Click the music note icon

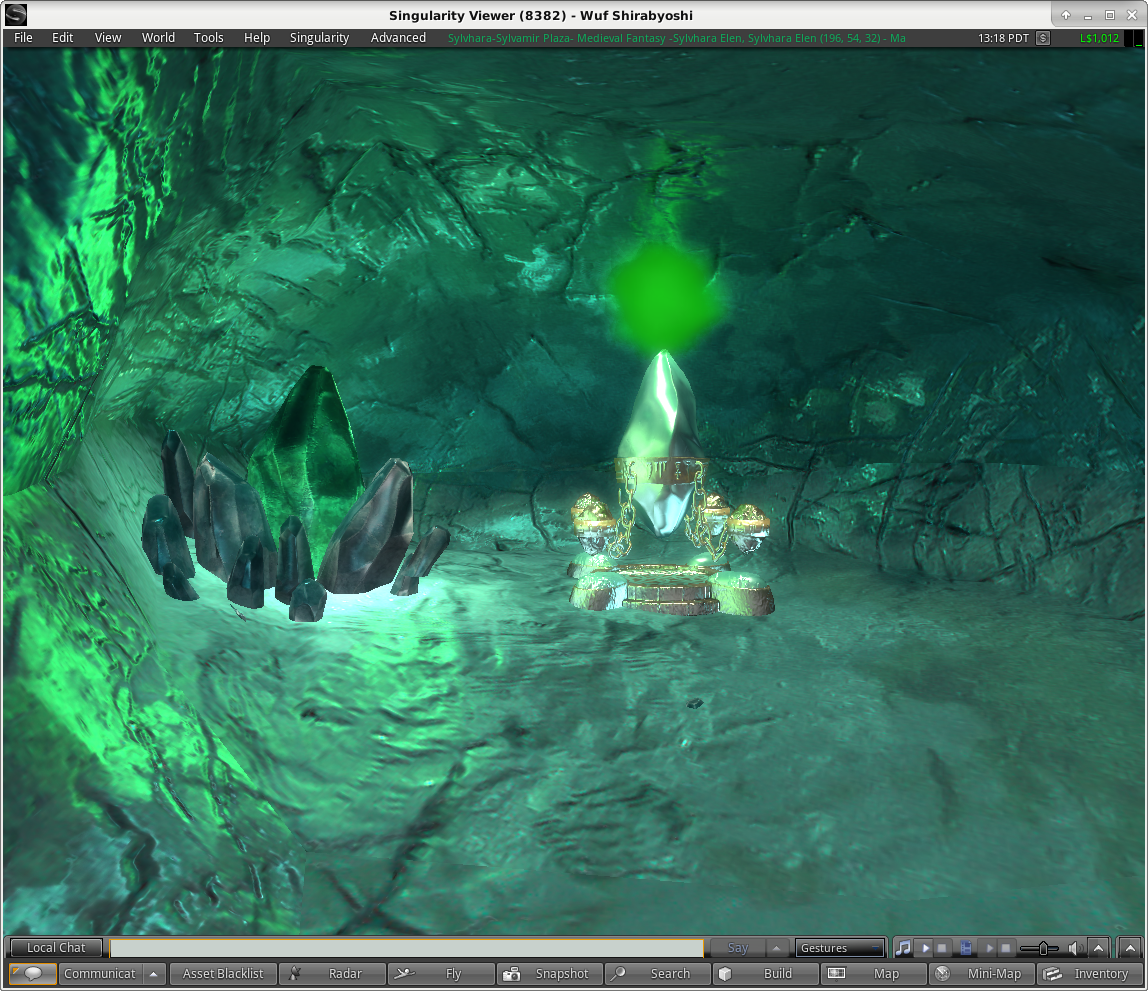coord(903,948)
